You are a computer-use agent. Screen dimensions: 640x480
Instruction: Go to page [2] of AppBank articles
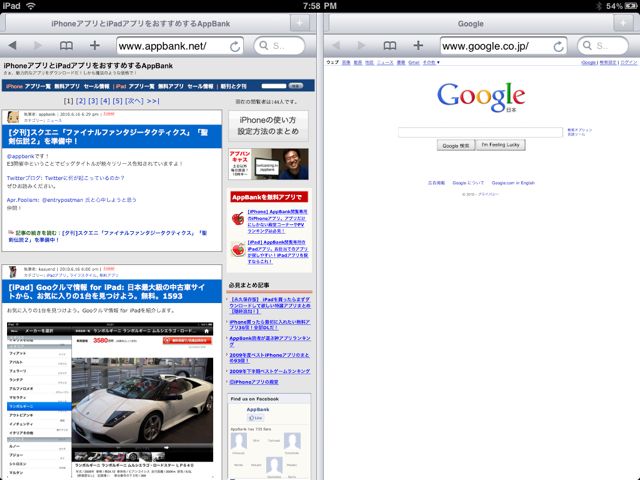(81, 101)
